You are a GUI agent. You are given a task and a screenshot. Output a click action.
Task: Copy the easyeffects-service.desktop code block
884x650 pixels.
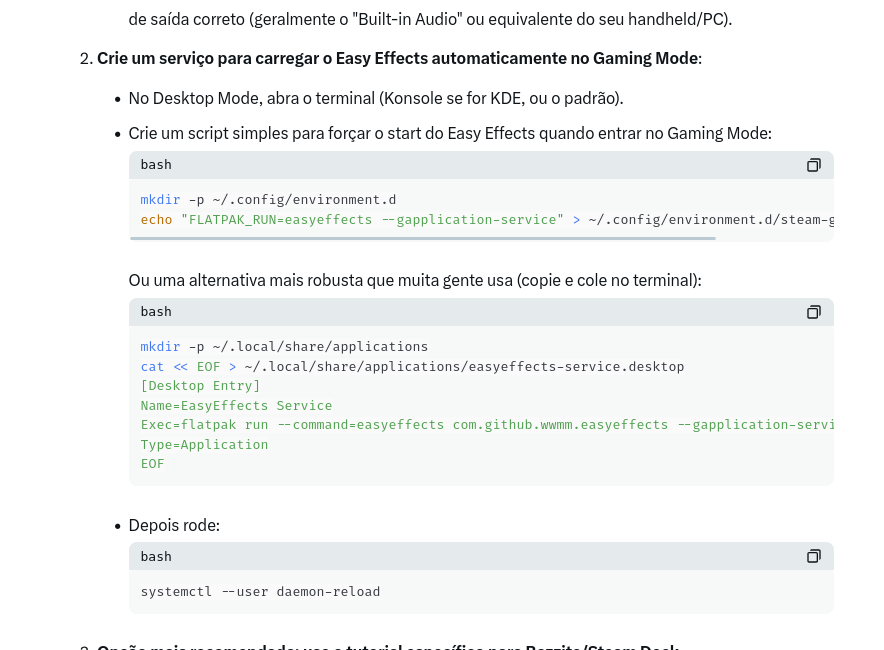(813, 312)
